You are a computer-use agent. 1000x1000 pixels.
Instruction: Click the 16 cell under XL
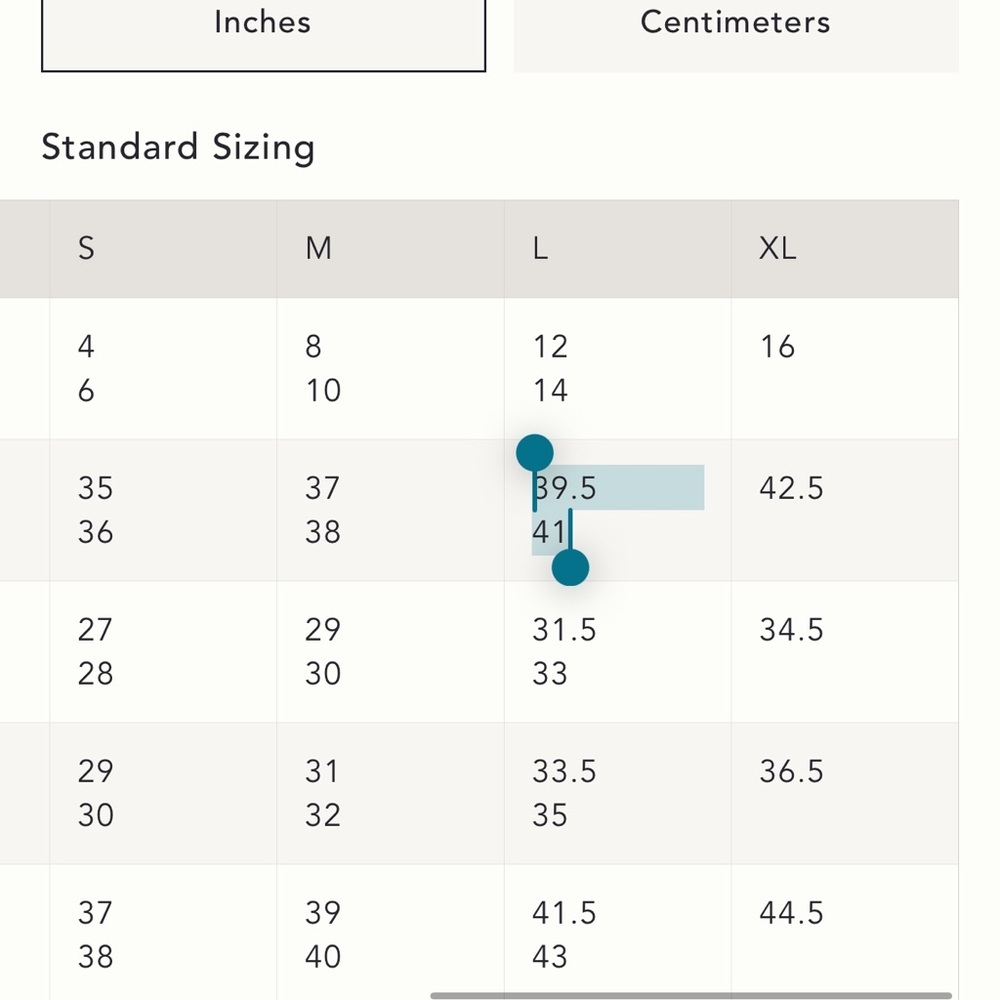[x=777, y=347]
